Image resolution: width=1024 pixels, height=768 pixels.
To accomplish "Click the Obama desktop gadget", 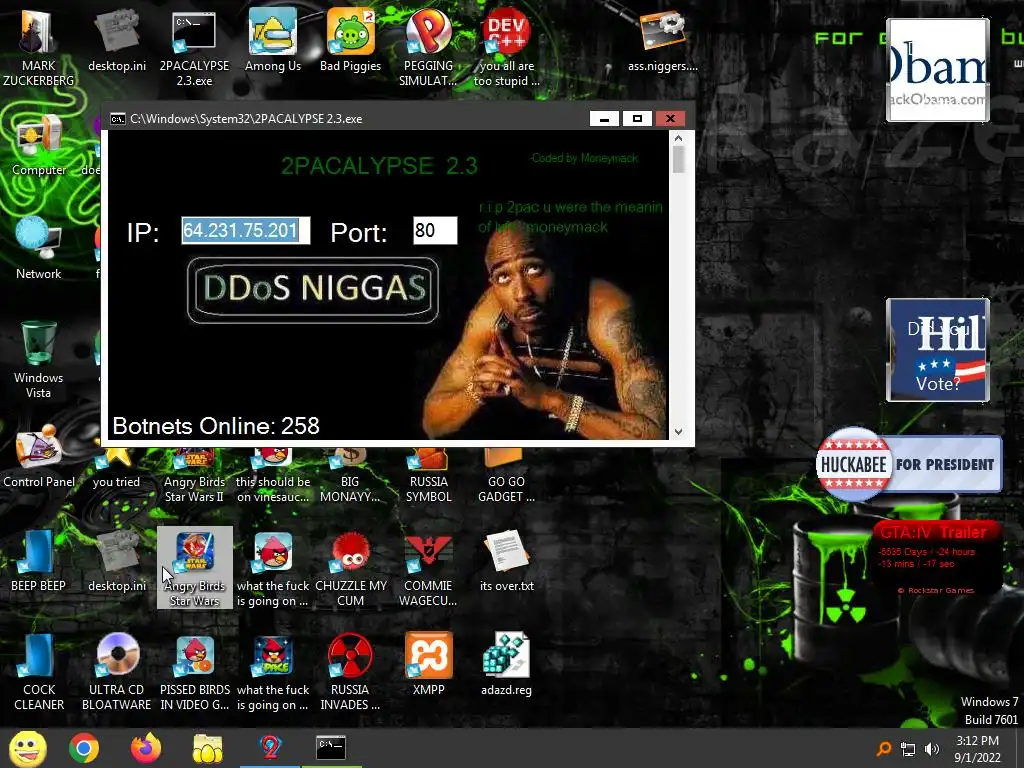I will click(937, 70).
